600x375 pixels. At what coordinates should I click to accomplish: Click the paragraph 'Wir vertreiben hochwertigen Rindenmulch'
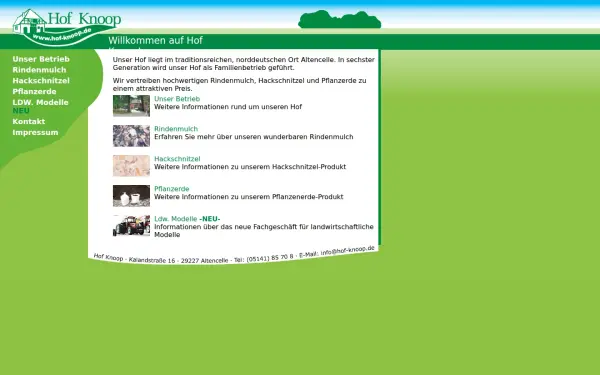[240, 85]
